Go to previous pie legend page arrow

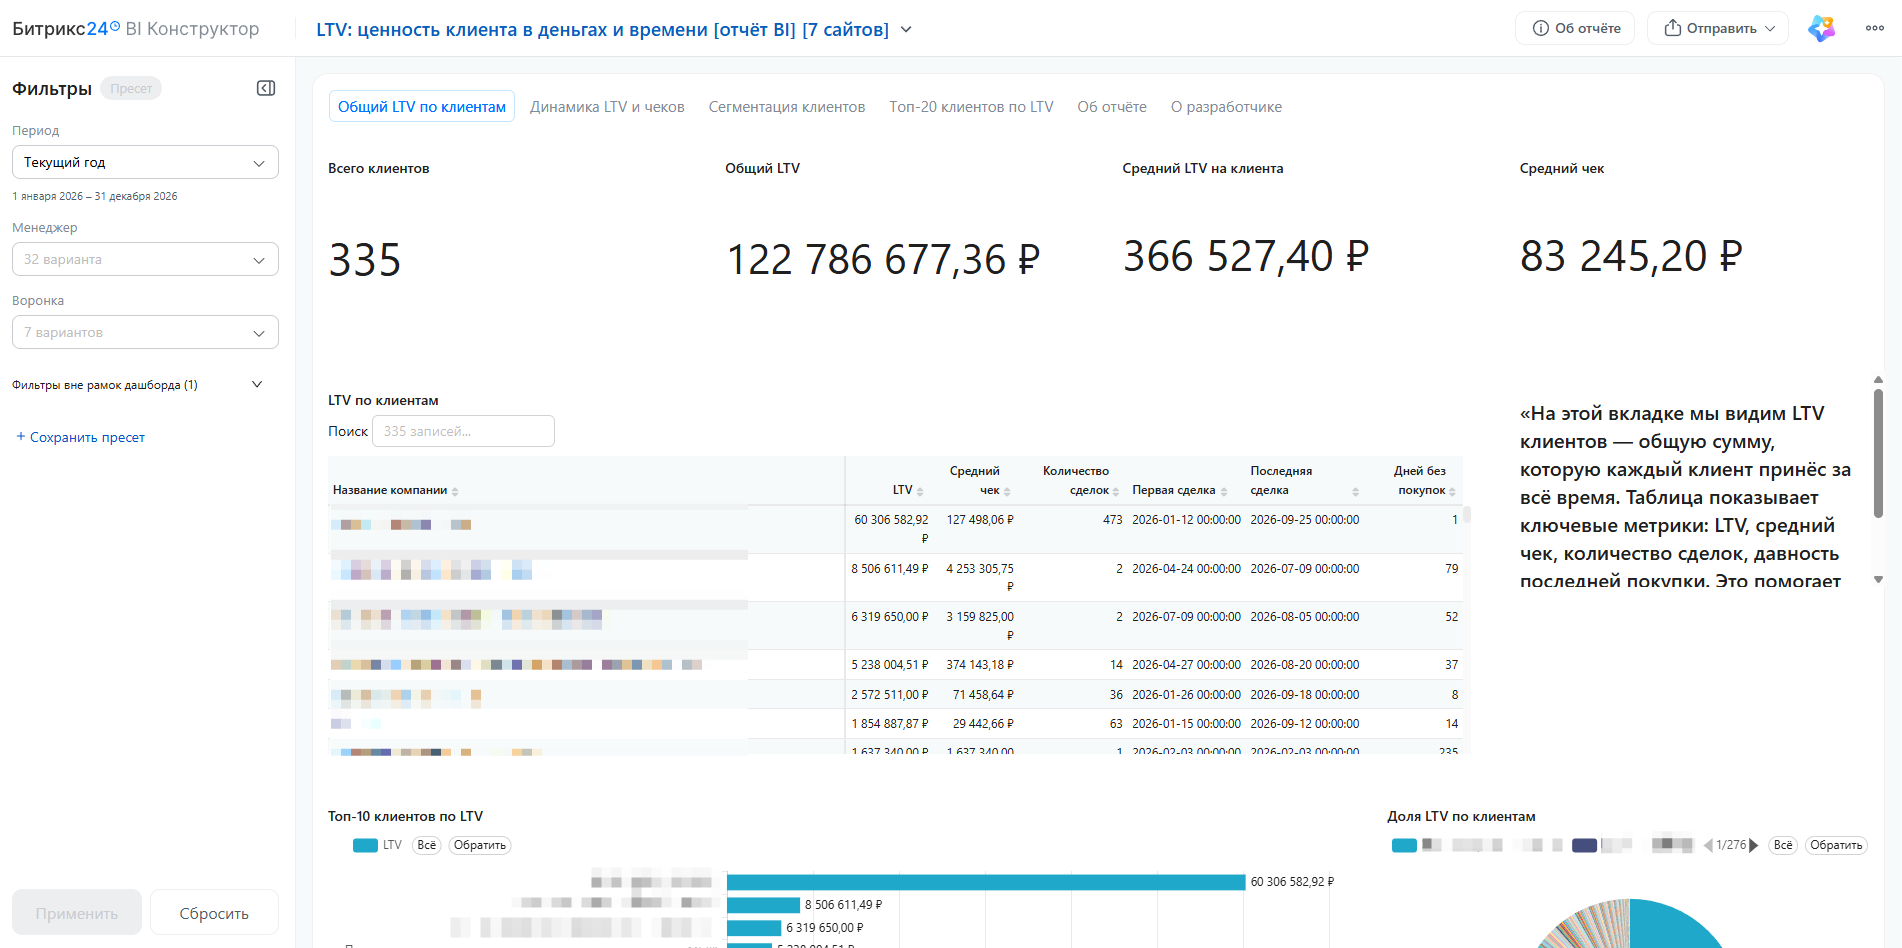(x=1708, y=845)
